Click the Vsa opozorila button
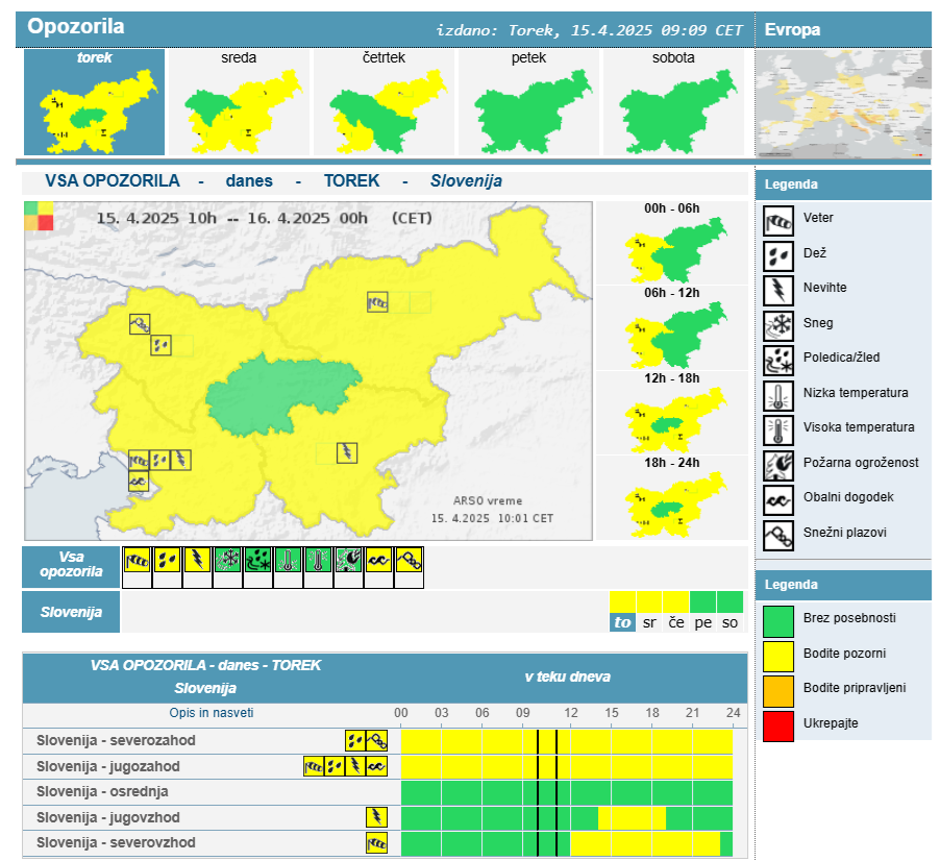The height and width of the screenshot is (861, 940). pyautogui.click(x=71, y=566)
